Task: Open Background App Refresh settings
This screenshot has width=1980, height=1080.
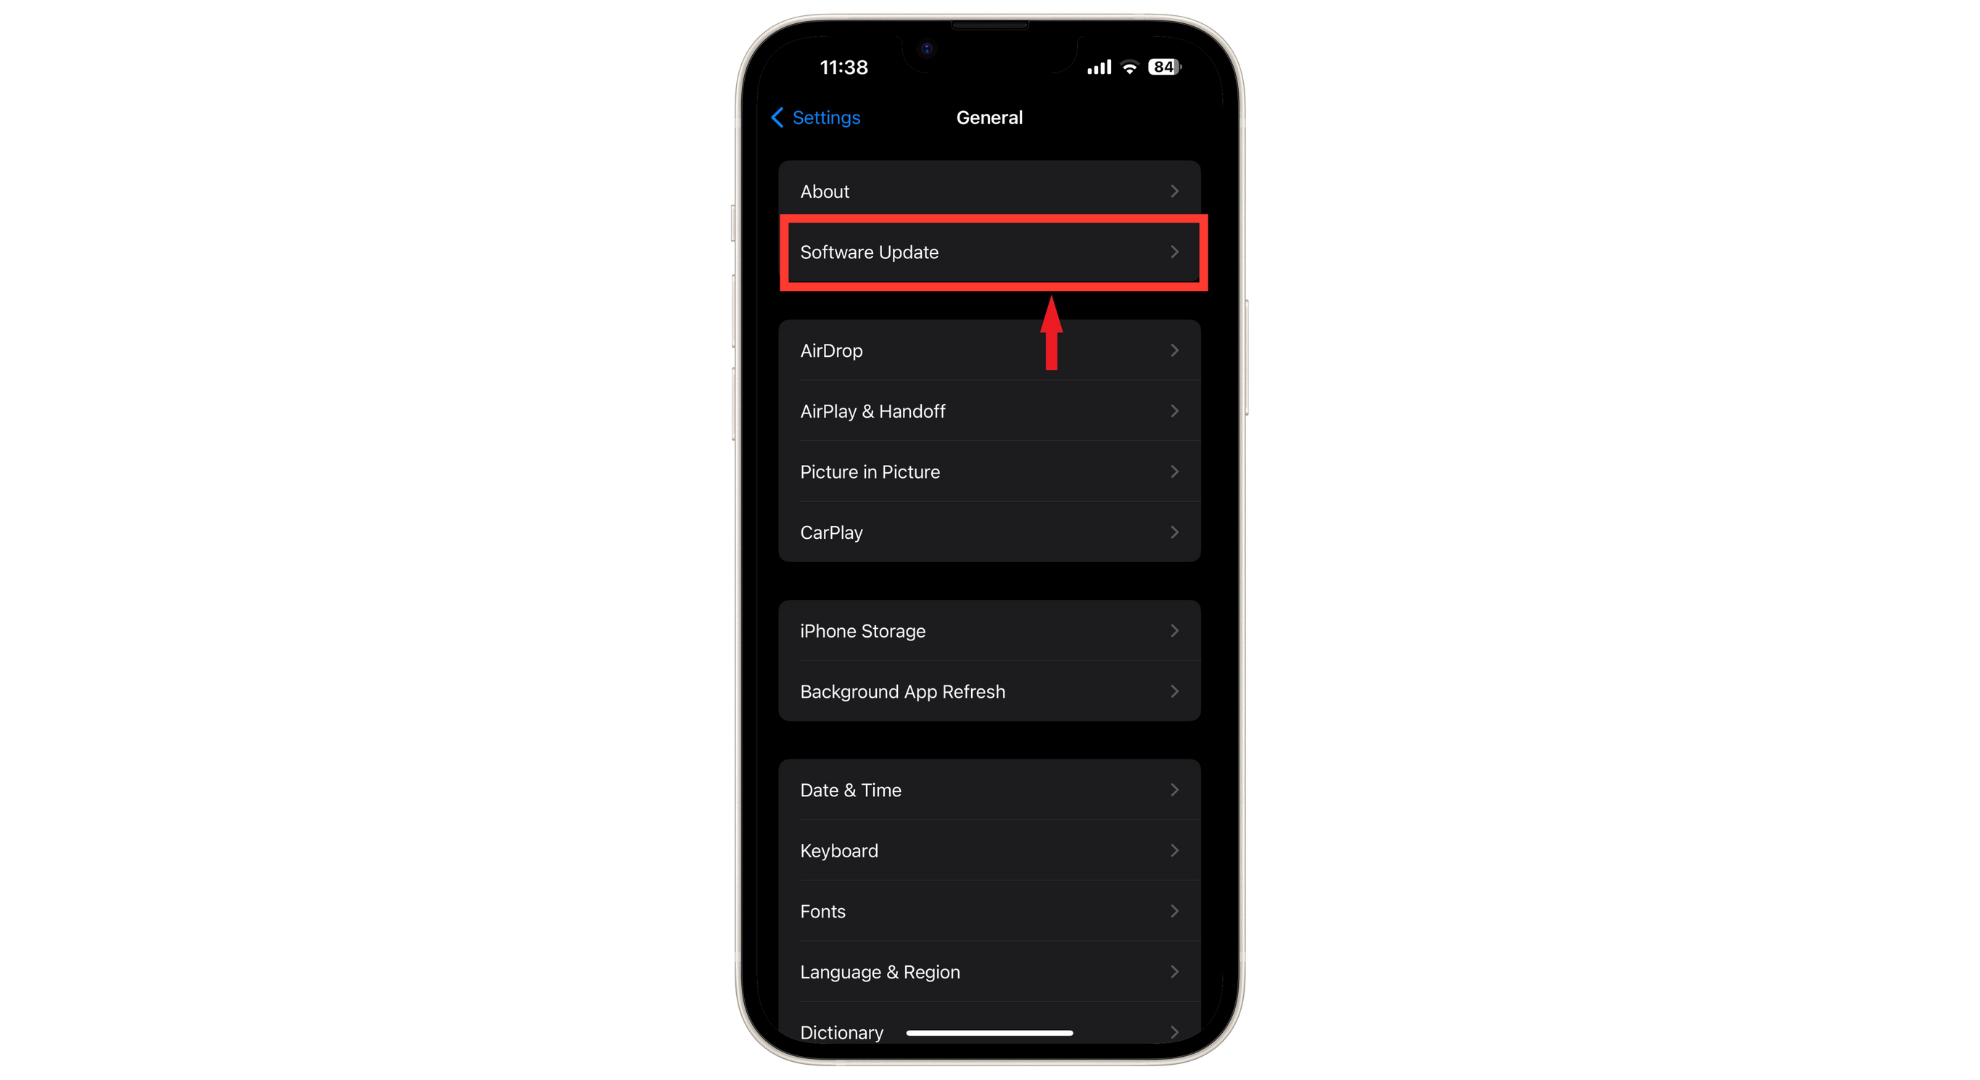Action: 989,692
